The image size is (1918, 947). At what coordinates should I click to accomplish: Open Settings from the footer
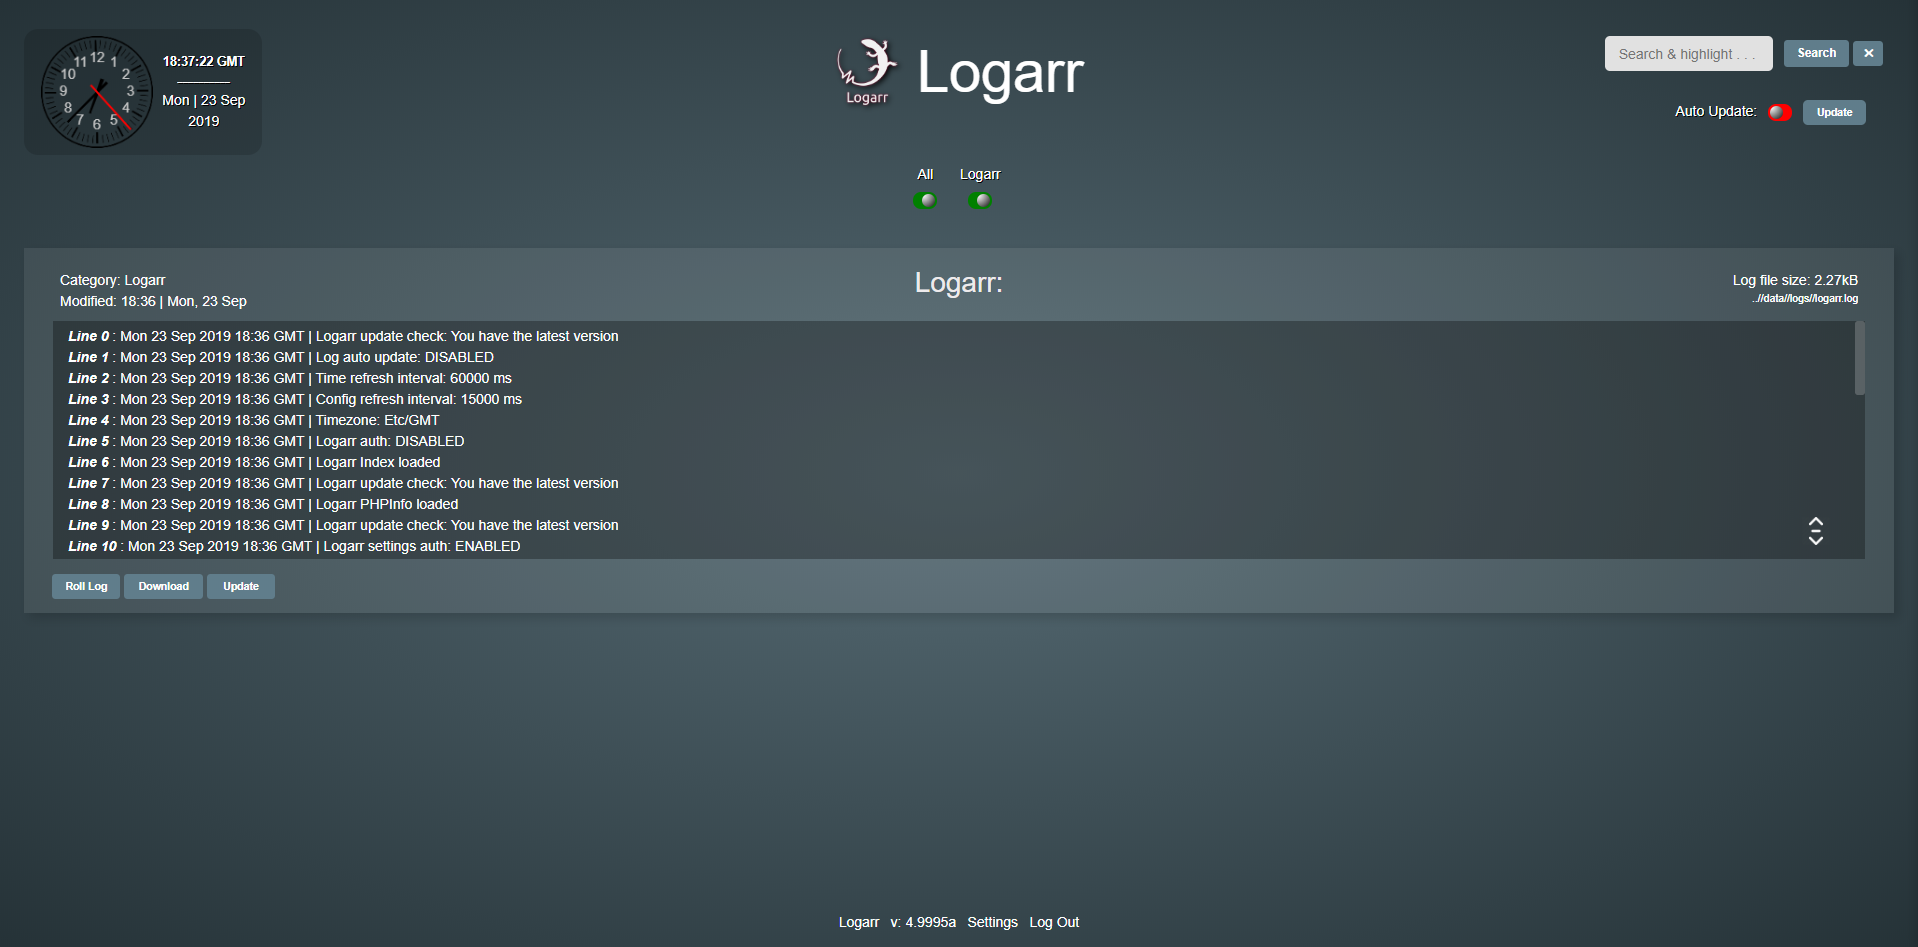click(x=992, y=922)
